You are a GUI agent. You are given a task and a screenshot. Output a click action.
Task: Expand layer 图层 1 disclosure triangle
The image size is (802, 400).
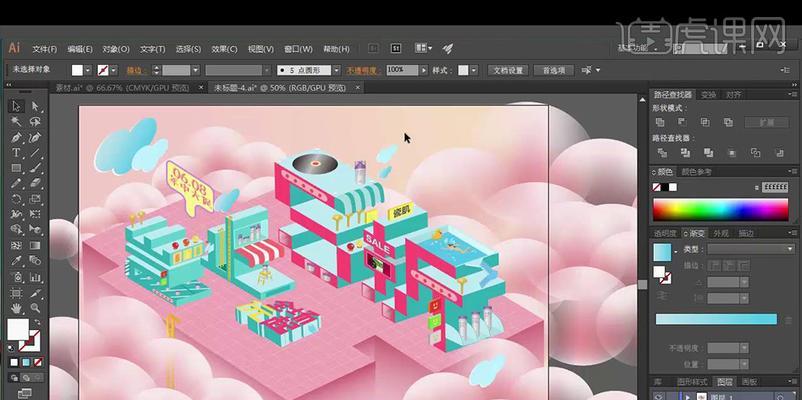688,396
